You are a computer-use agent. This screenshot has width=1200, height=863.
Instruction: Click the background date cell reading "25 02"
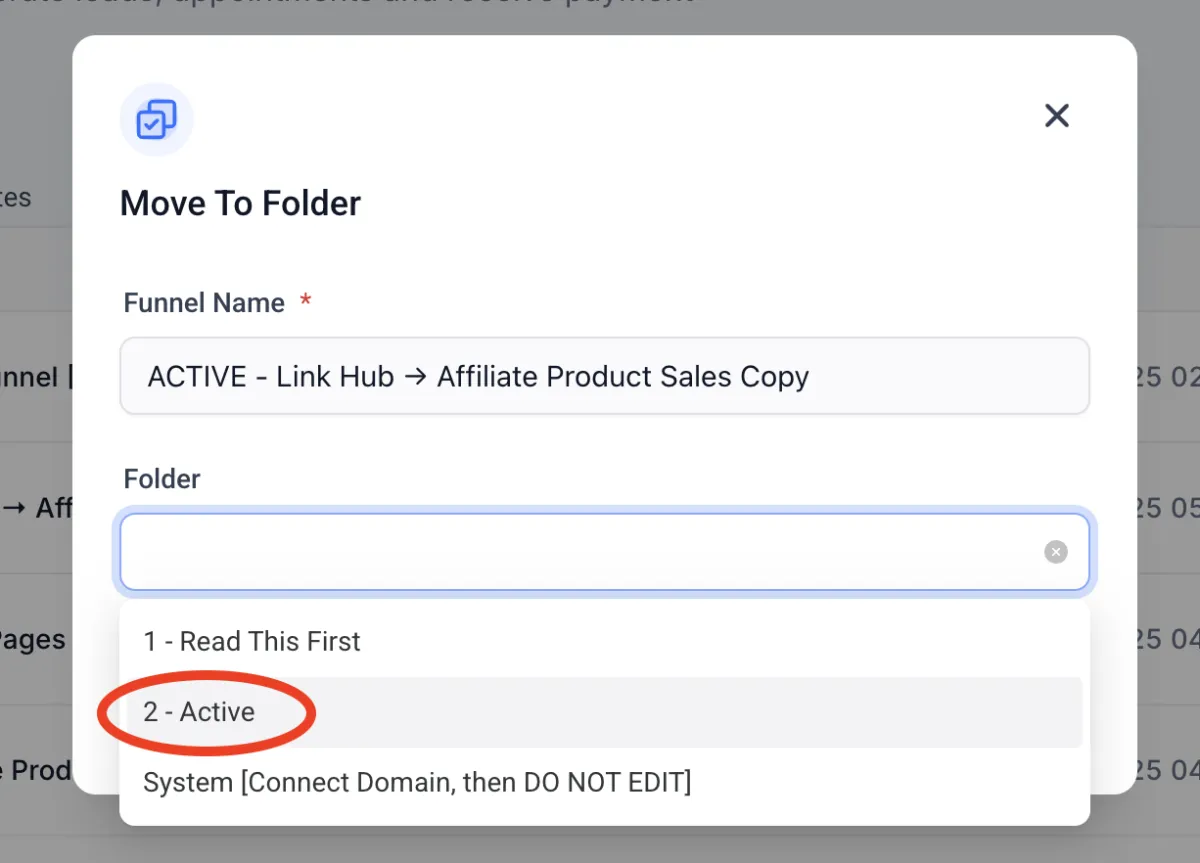click(1167, 377)
